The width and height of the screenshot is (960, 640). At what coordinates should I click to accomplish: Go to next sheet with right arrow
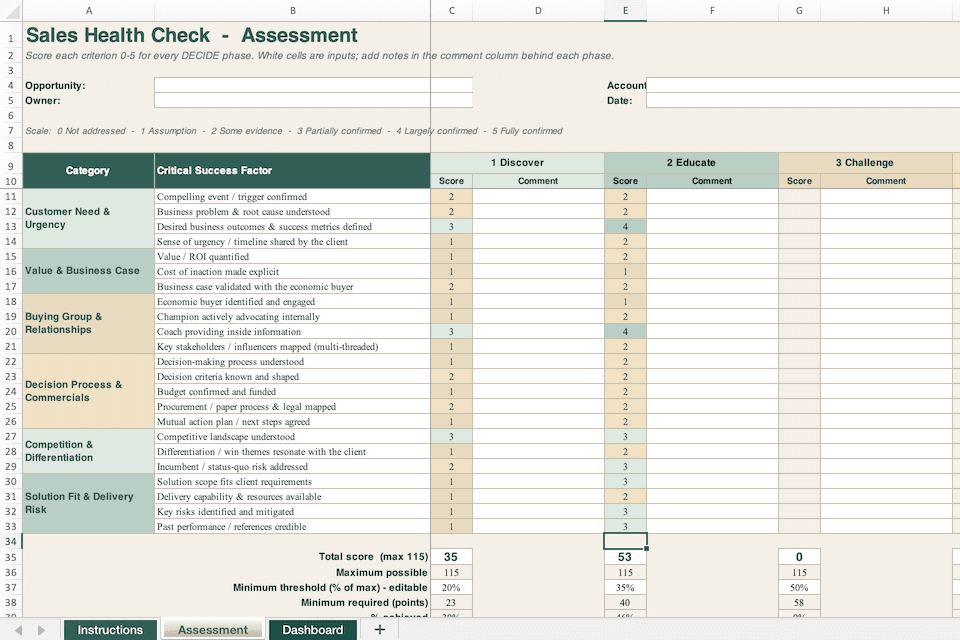41,630
